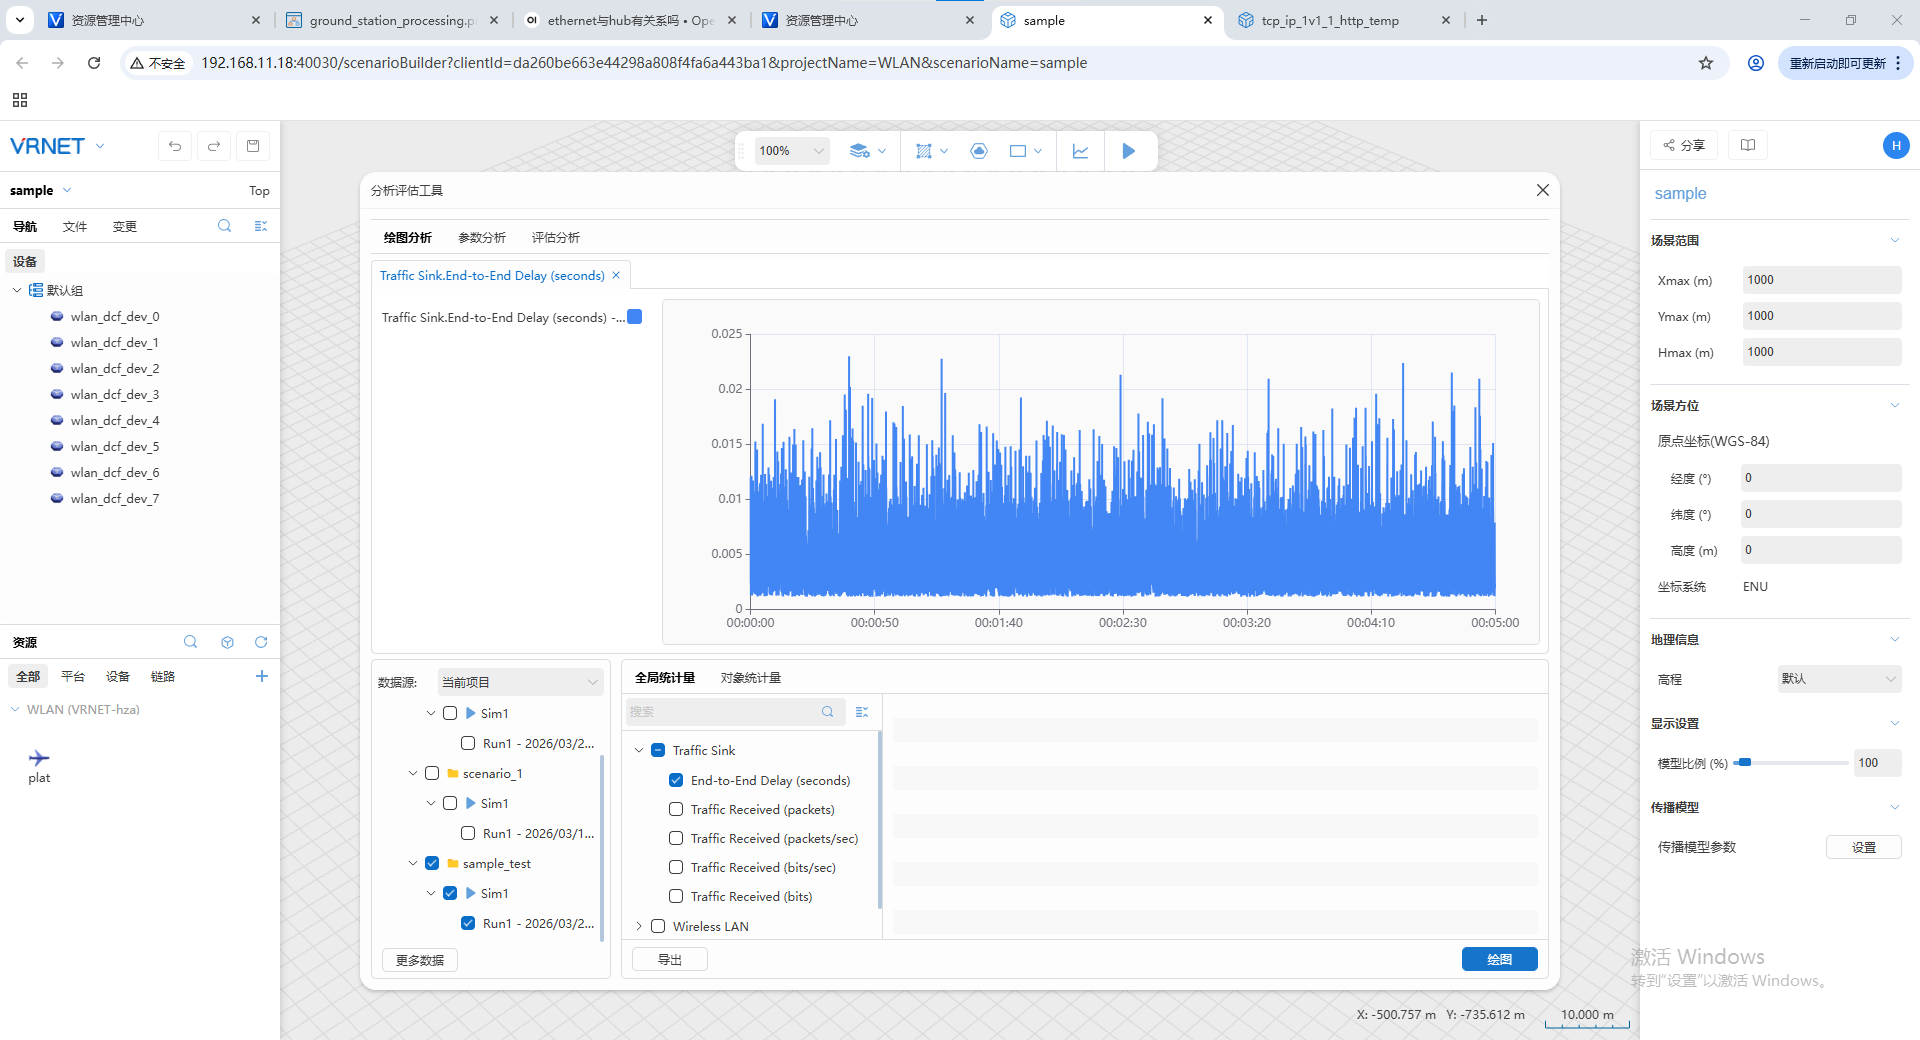Switch to the 参数分析 tab
1920x1040 pixels.
point(481,237)
